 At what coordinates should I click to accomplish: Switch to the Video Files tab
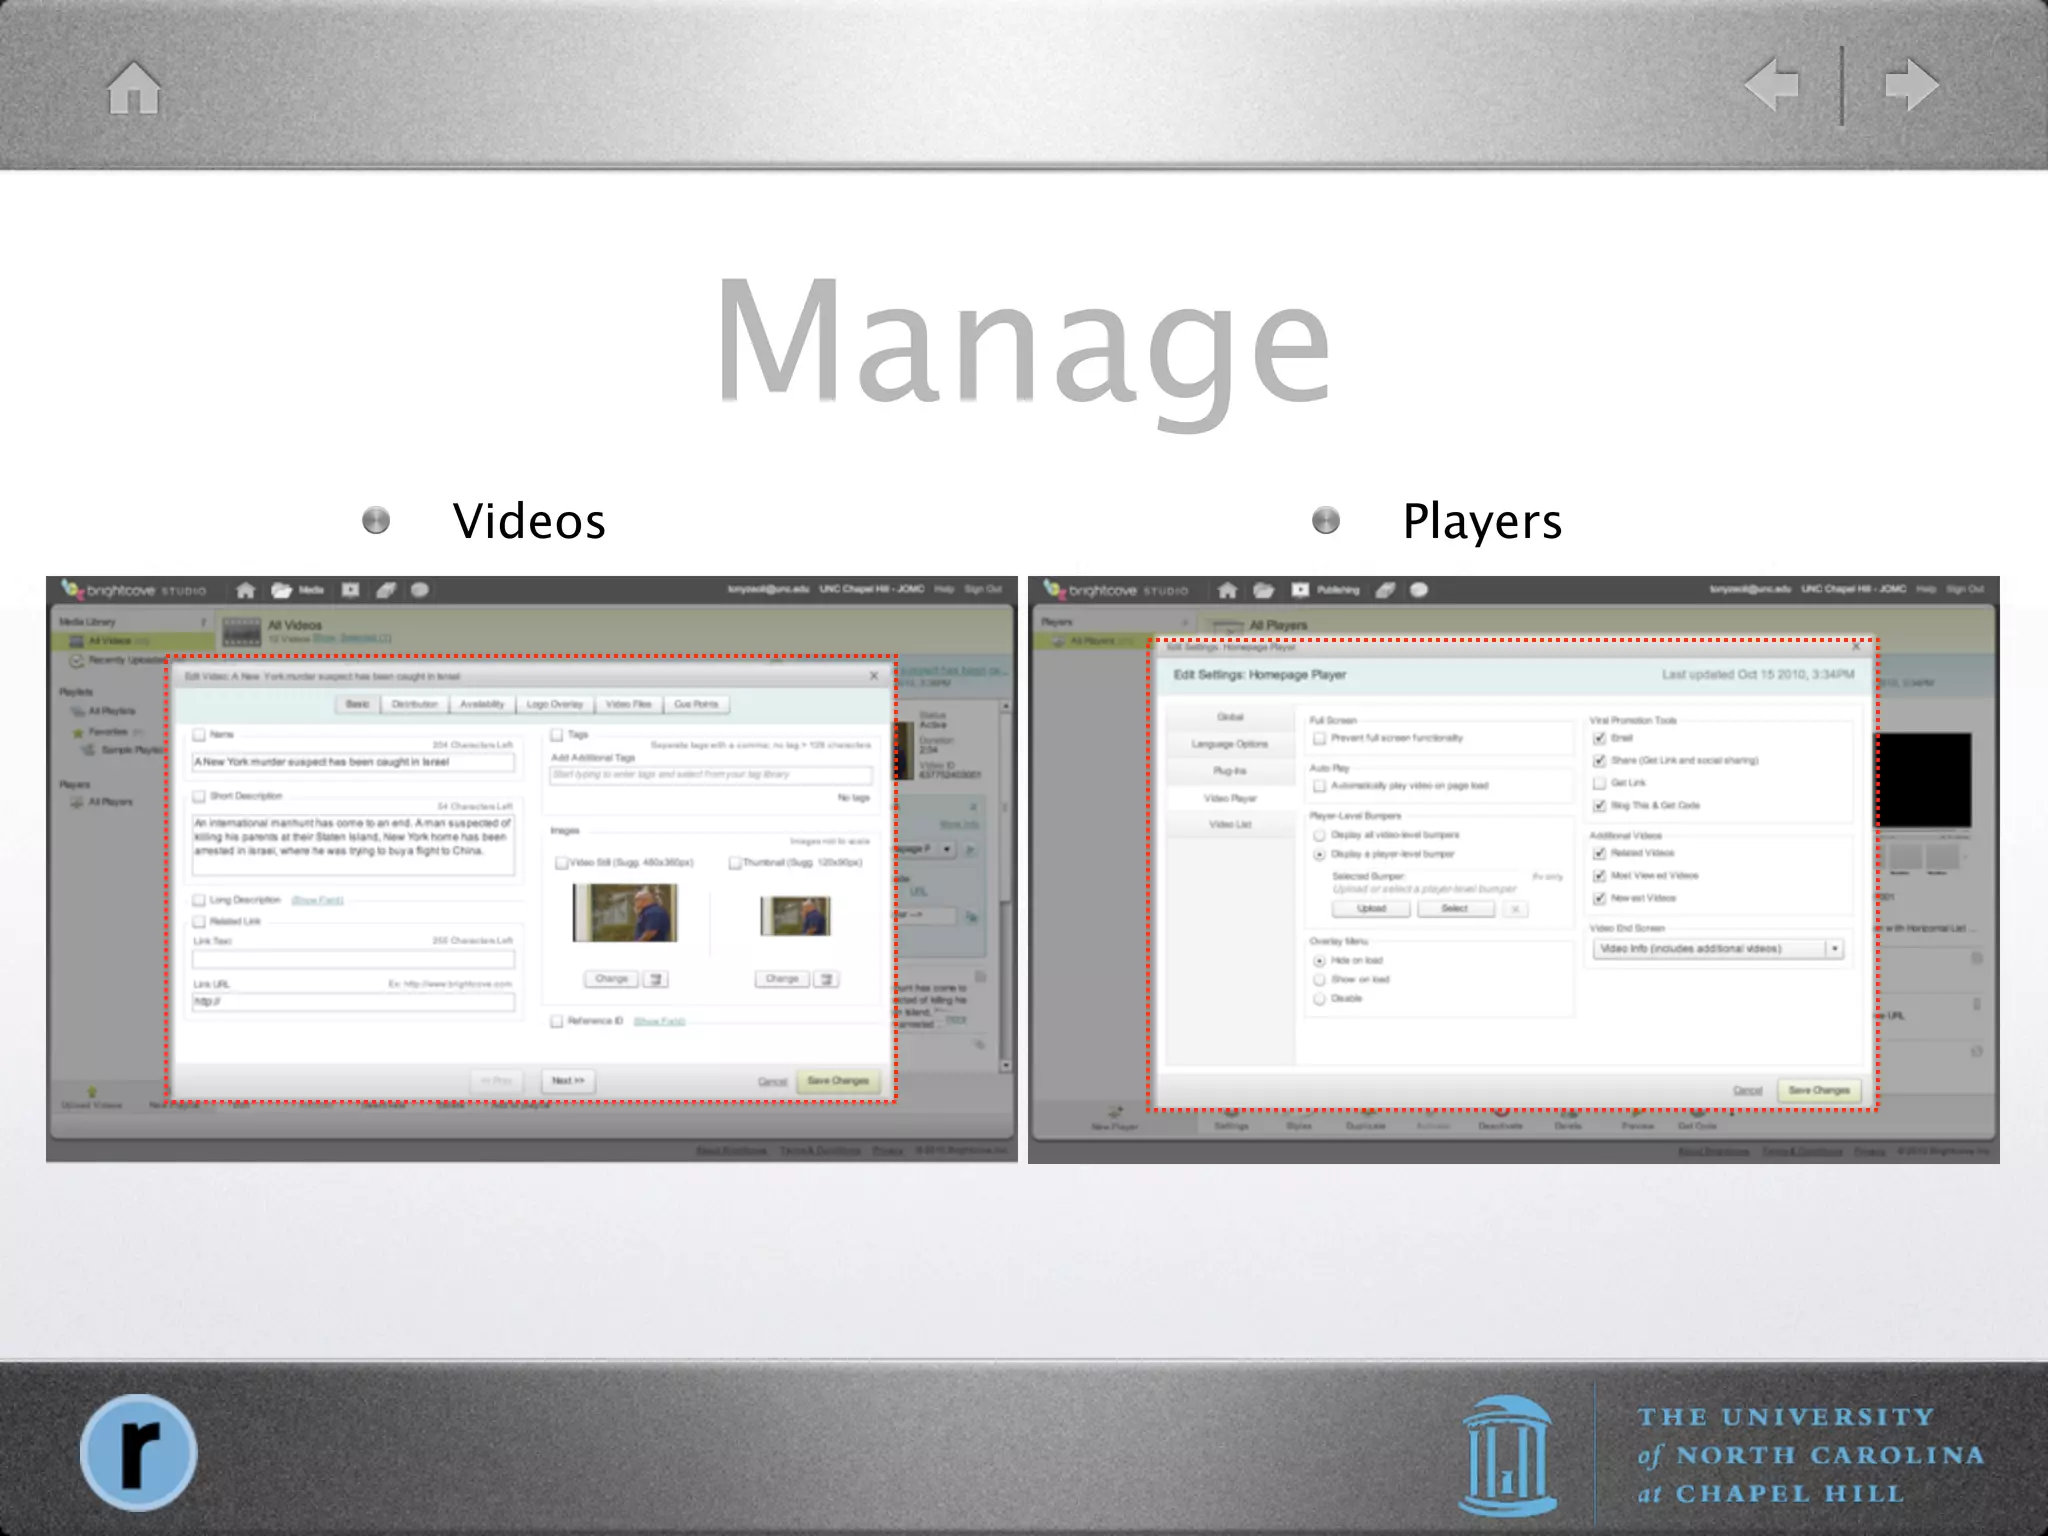click(x=628, y=704)
